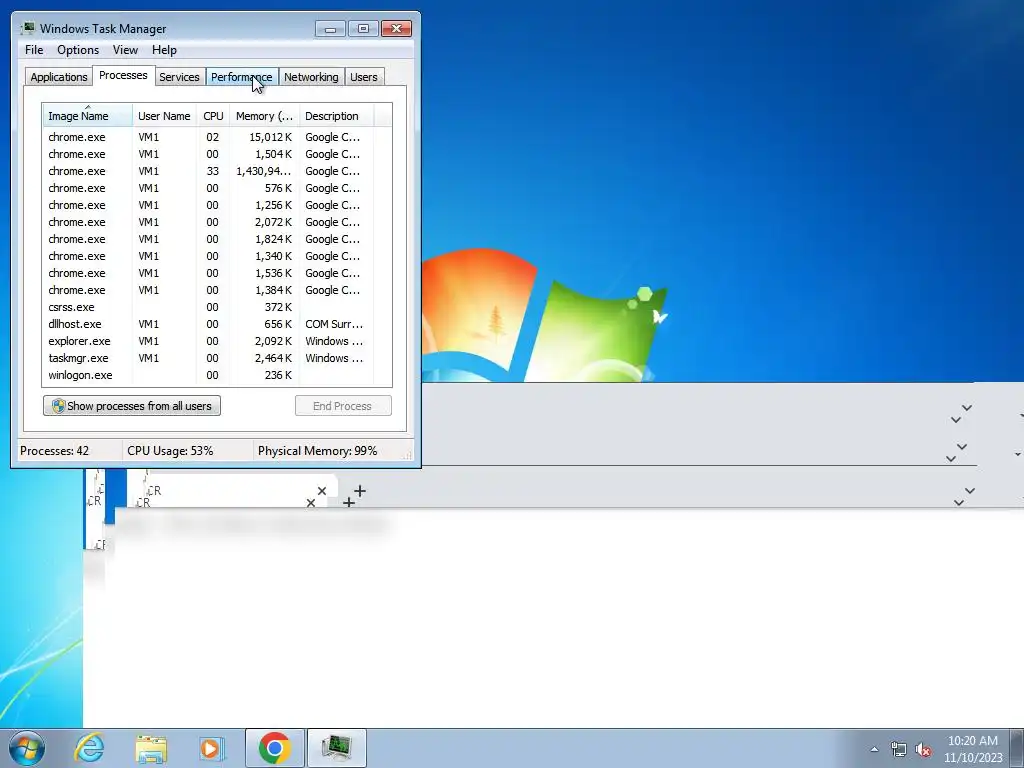
Task: Select chrome.exe using 15,012 K memory
Action: pos(208,137)
